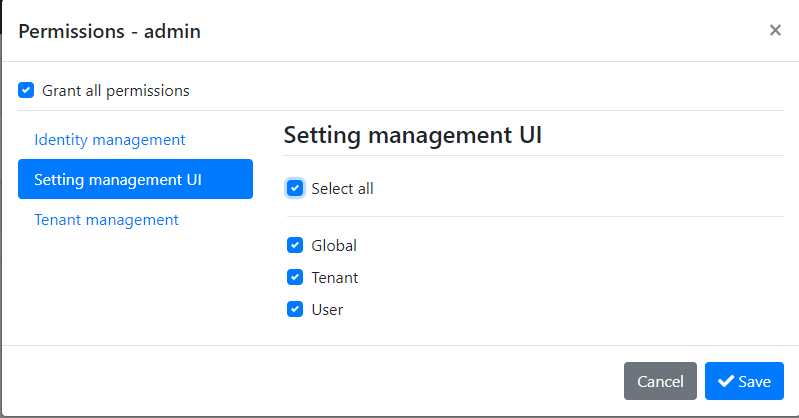799x418 pixels.
Task: Open the Identity management tab
Action: pos(110,139)
